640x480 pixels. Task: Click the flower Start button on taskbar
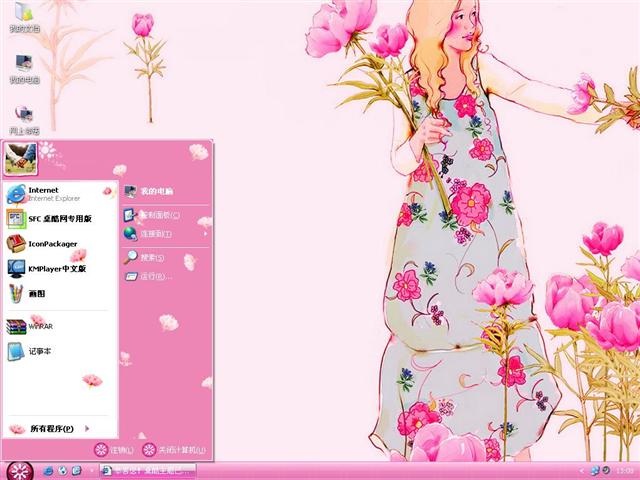pyautogui.click(x=19, y=471)
